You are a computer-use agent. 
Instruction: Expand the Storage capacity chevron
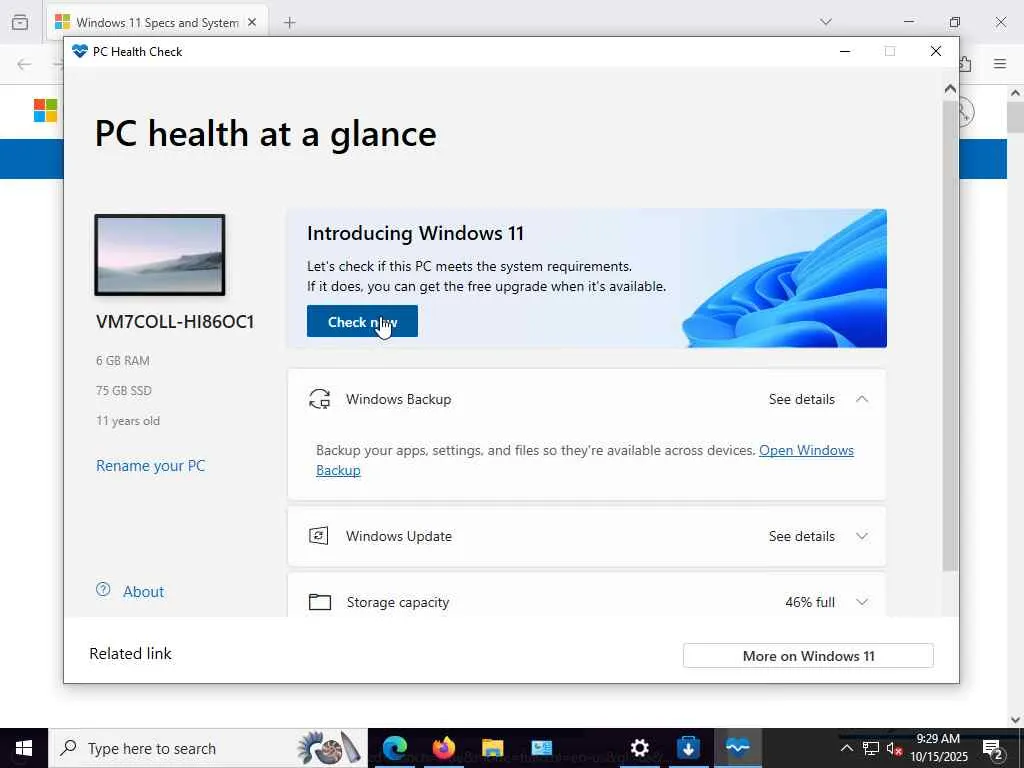pos(862,602)
